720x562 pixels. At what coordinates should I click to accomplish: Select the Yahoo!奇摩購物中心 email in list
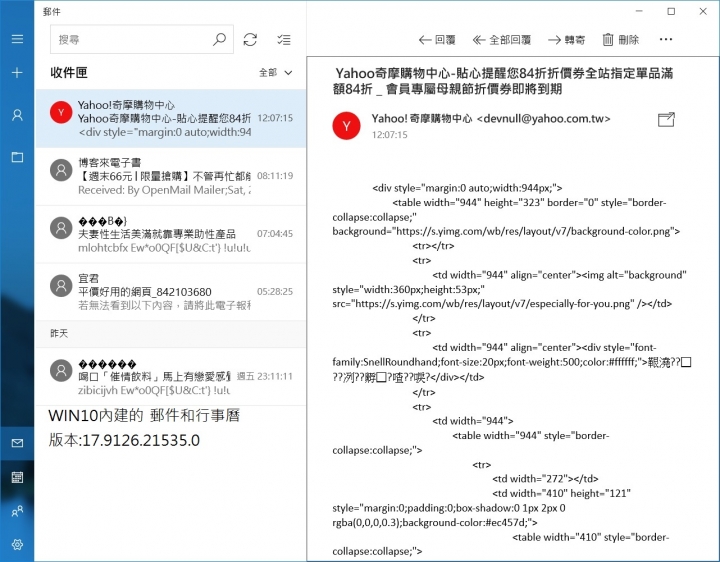171,118
